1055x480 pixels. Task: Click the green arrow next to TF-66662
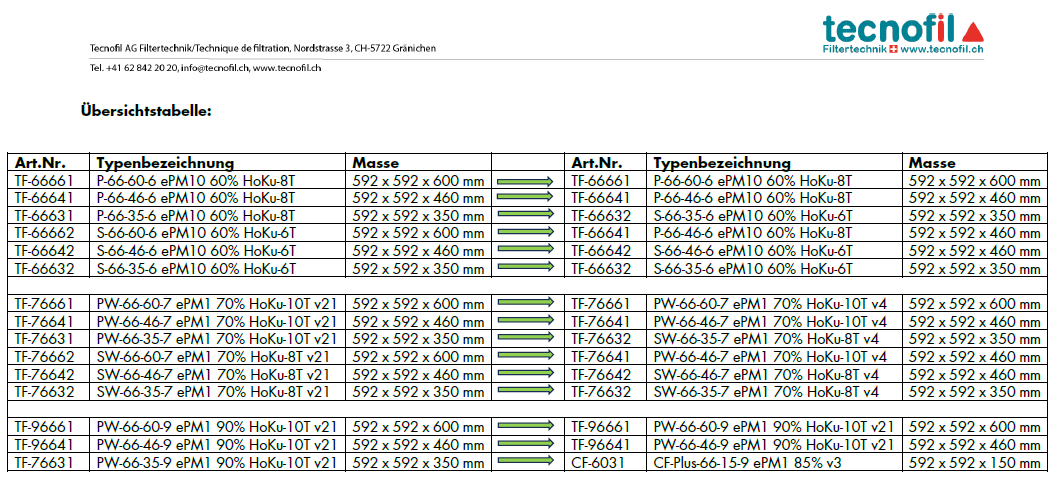(x=526, y=233)
